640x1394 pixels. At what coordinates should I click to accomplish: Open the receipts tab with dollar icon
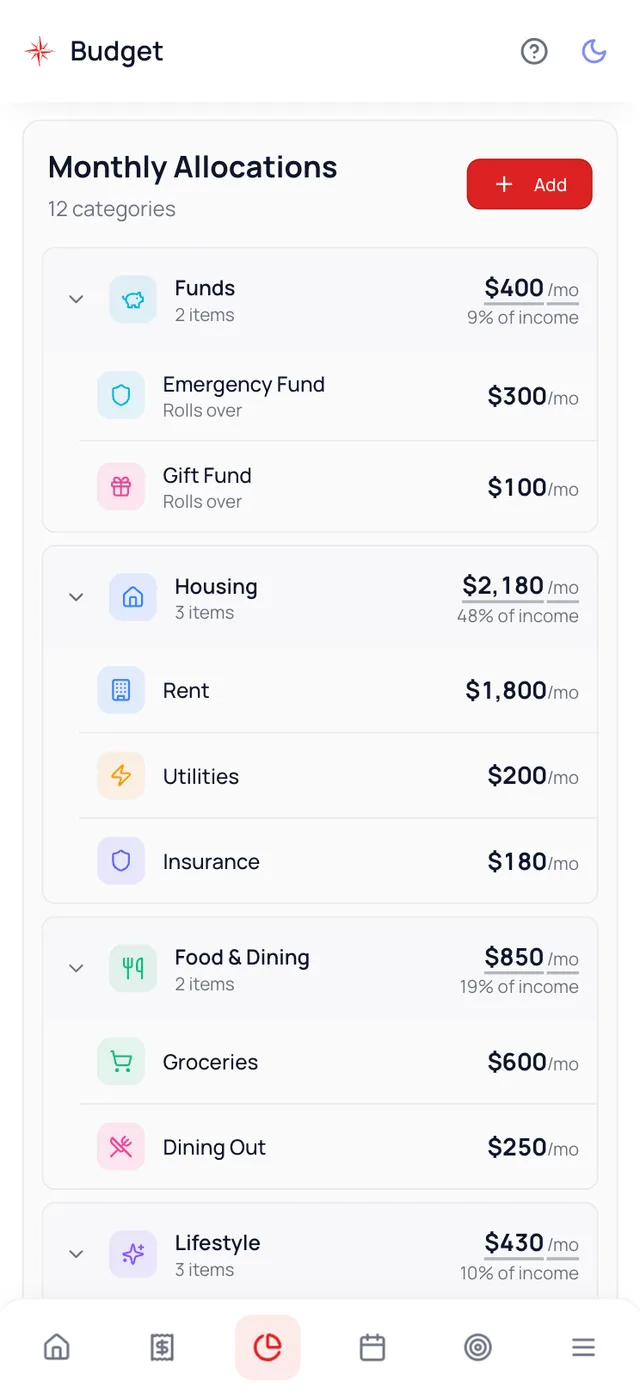pyautogui.click(x=162, y=1347)
